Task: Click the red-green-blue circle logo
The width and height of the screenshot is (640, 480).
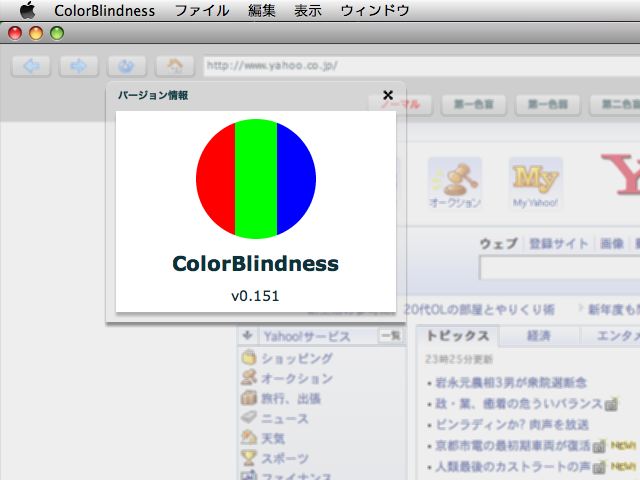Action: coord(256,179)
